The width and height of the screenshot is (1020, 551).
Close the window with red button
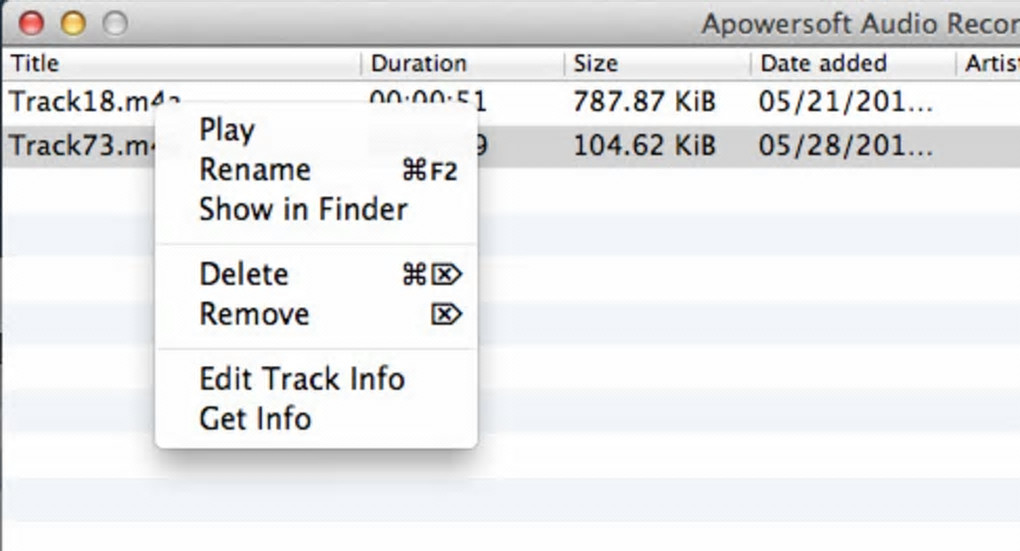tap(31, 23)
